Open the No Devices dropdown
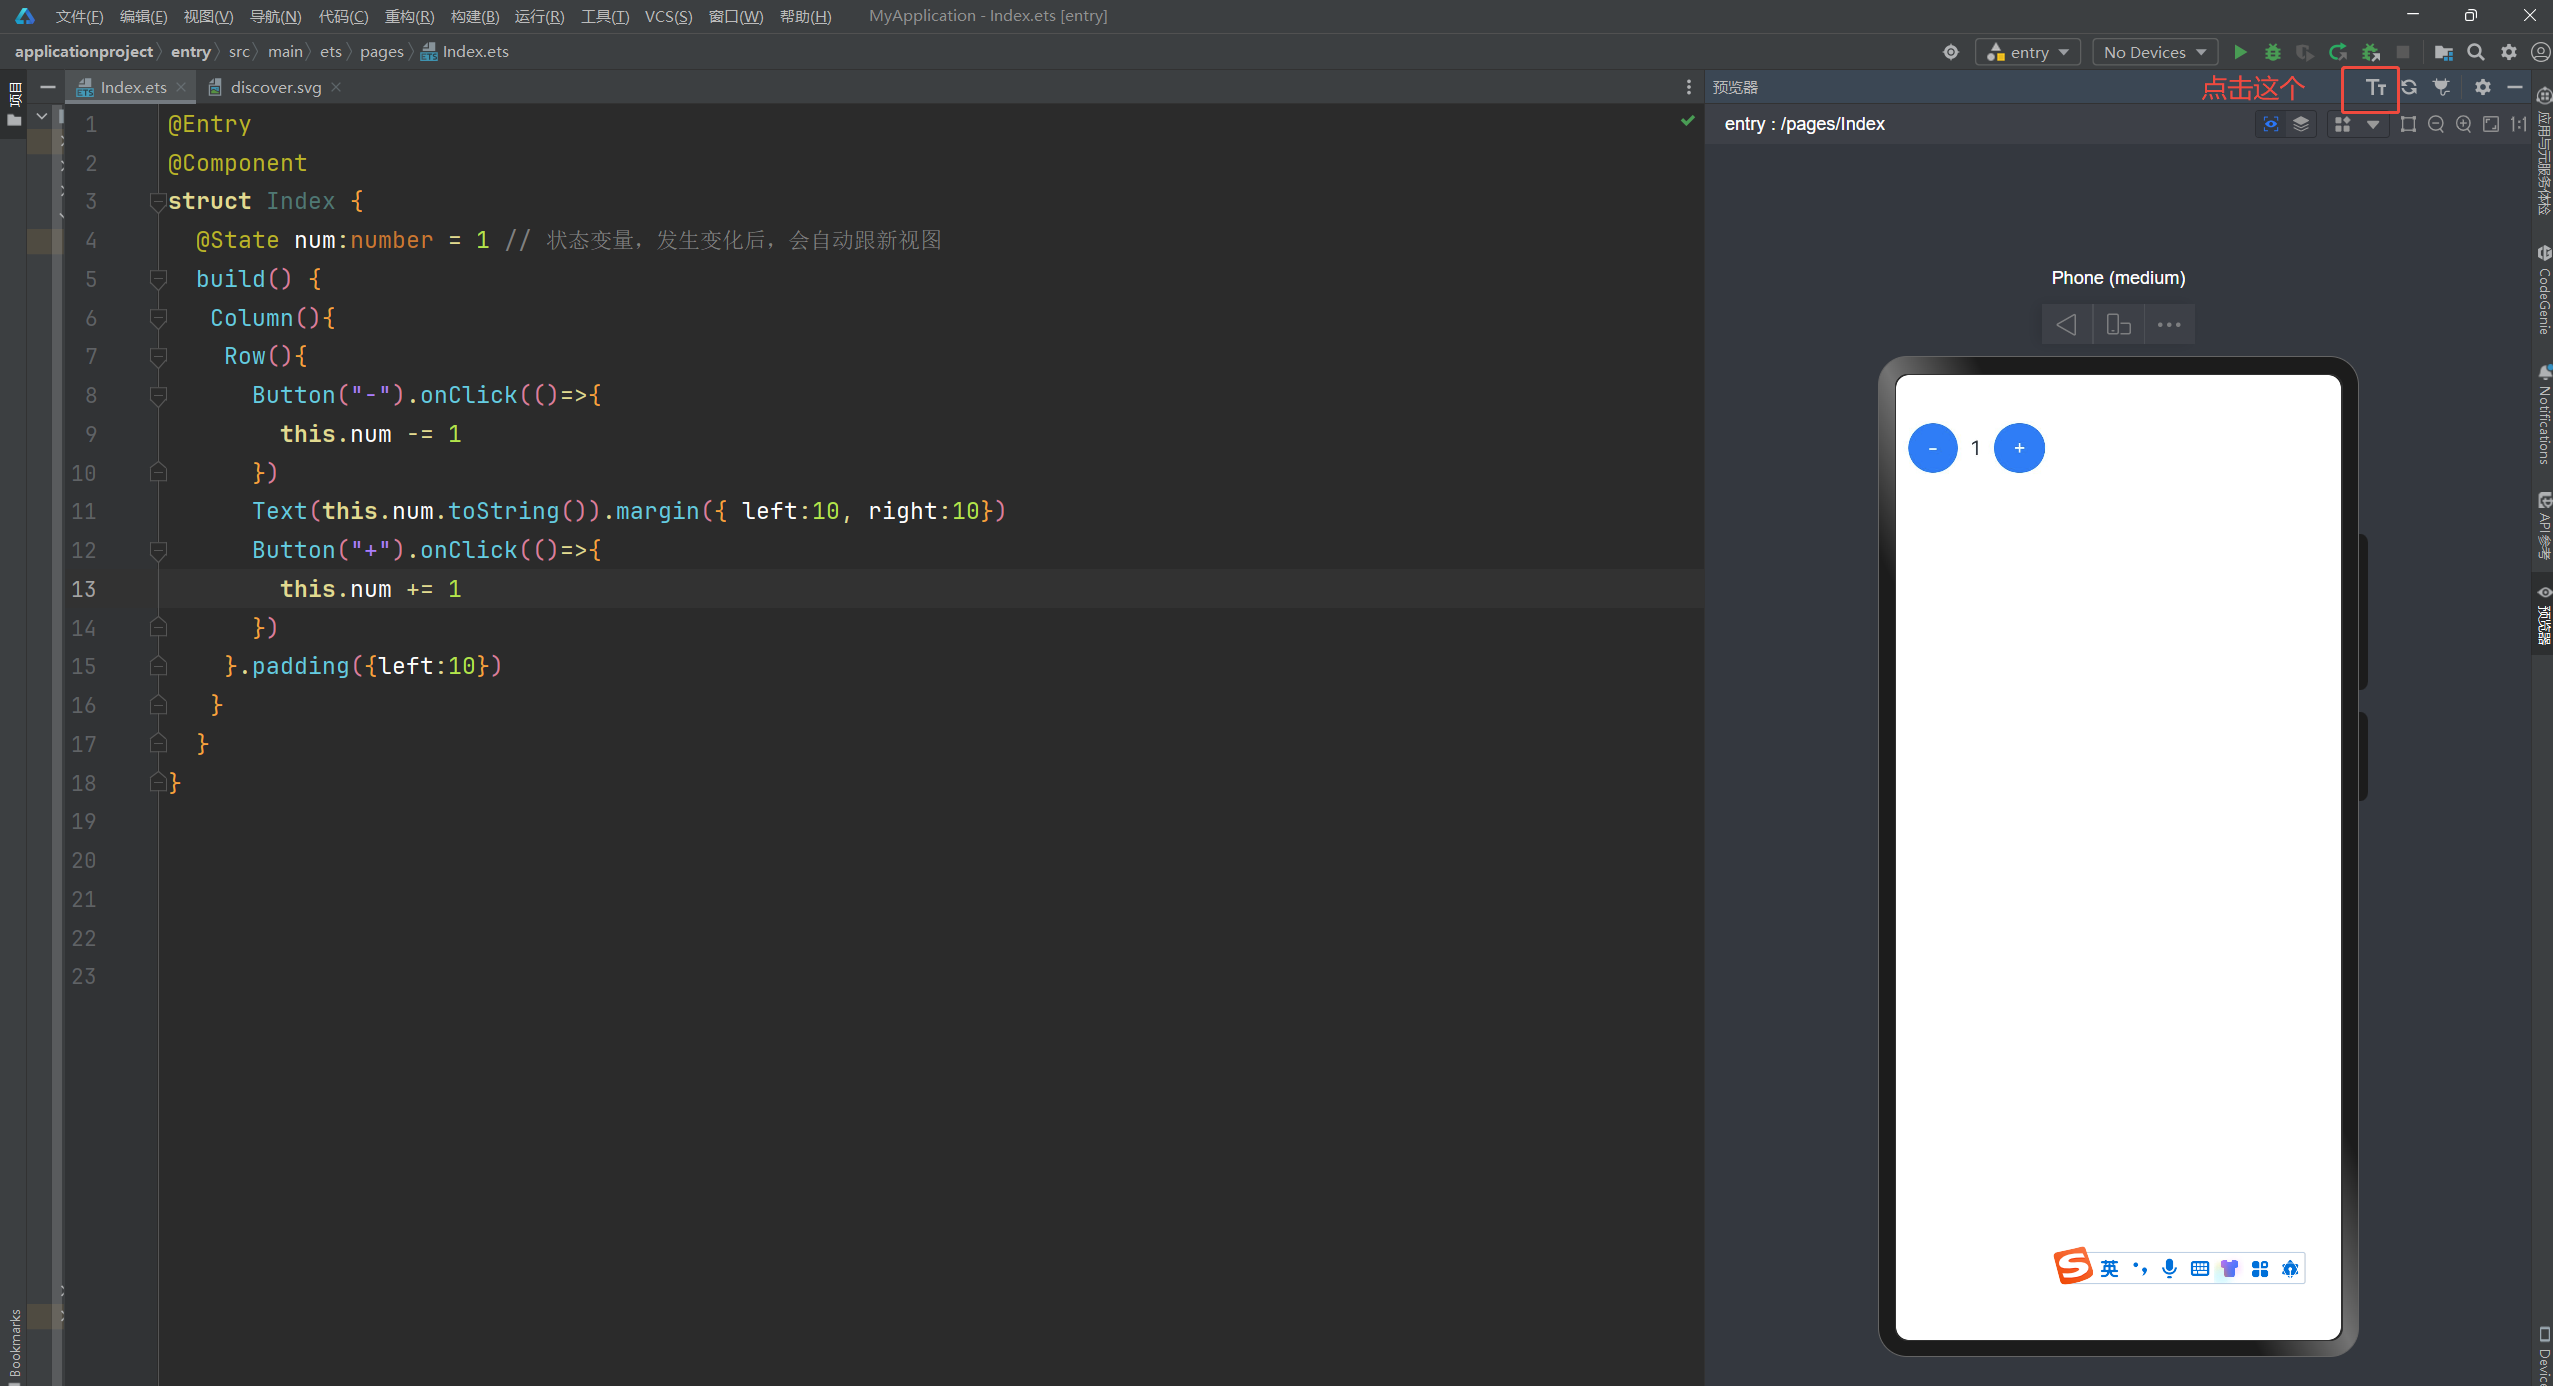Viewport: 2553px width, 1386px height. 2154,52
